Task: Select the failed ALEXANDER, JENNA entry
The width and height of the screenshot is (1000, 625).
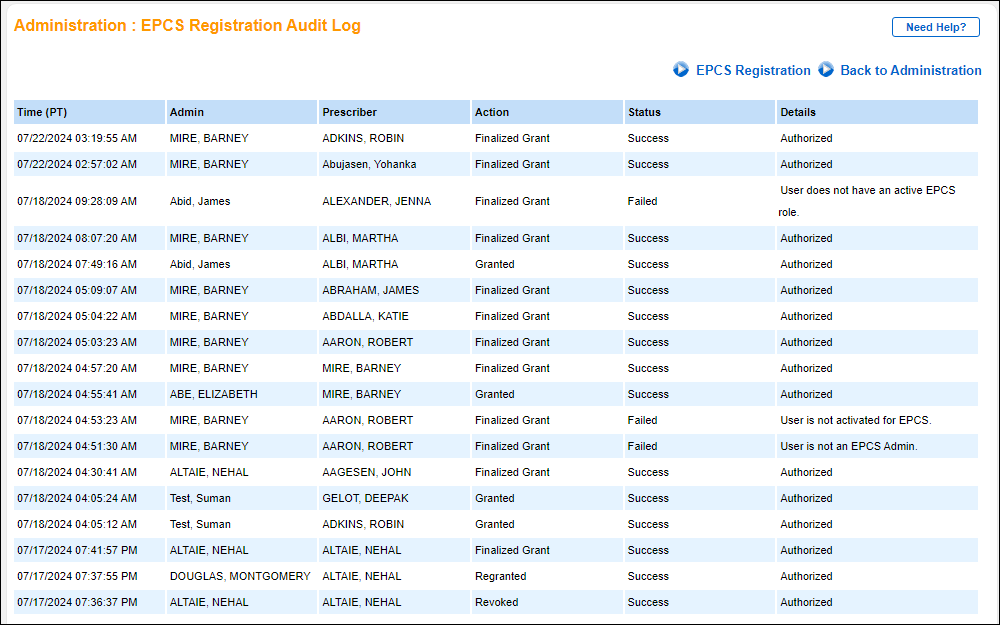Action: point(400,201)
